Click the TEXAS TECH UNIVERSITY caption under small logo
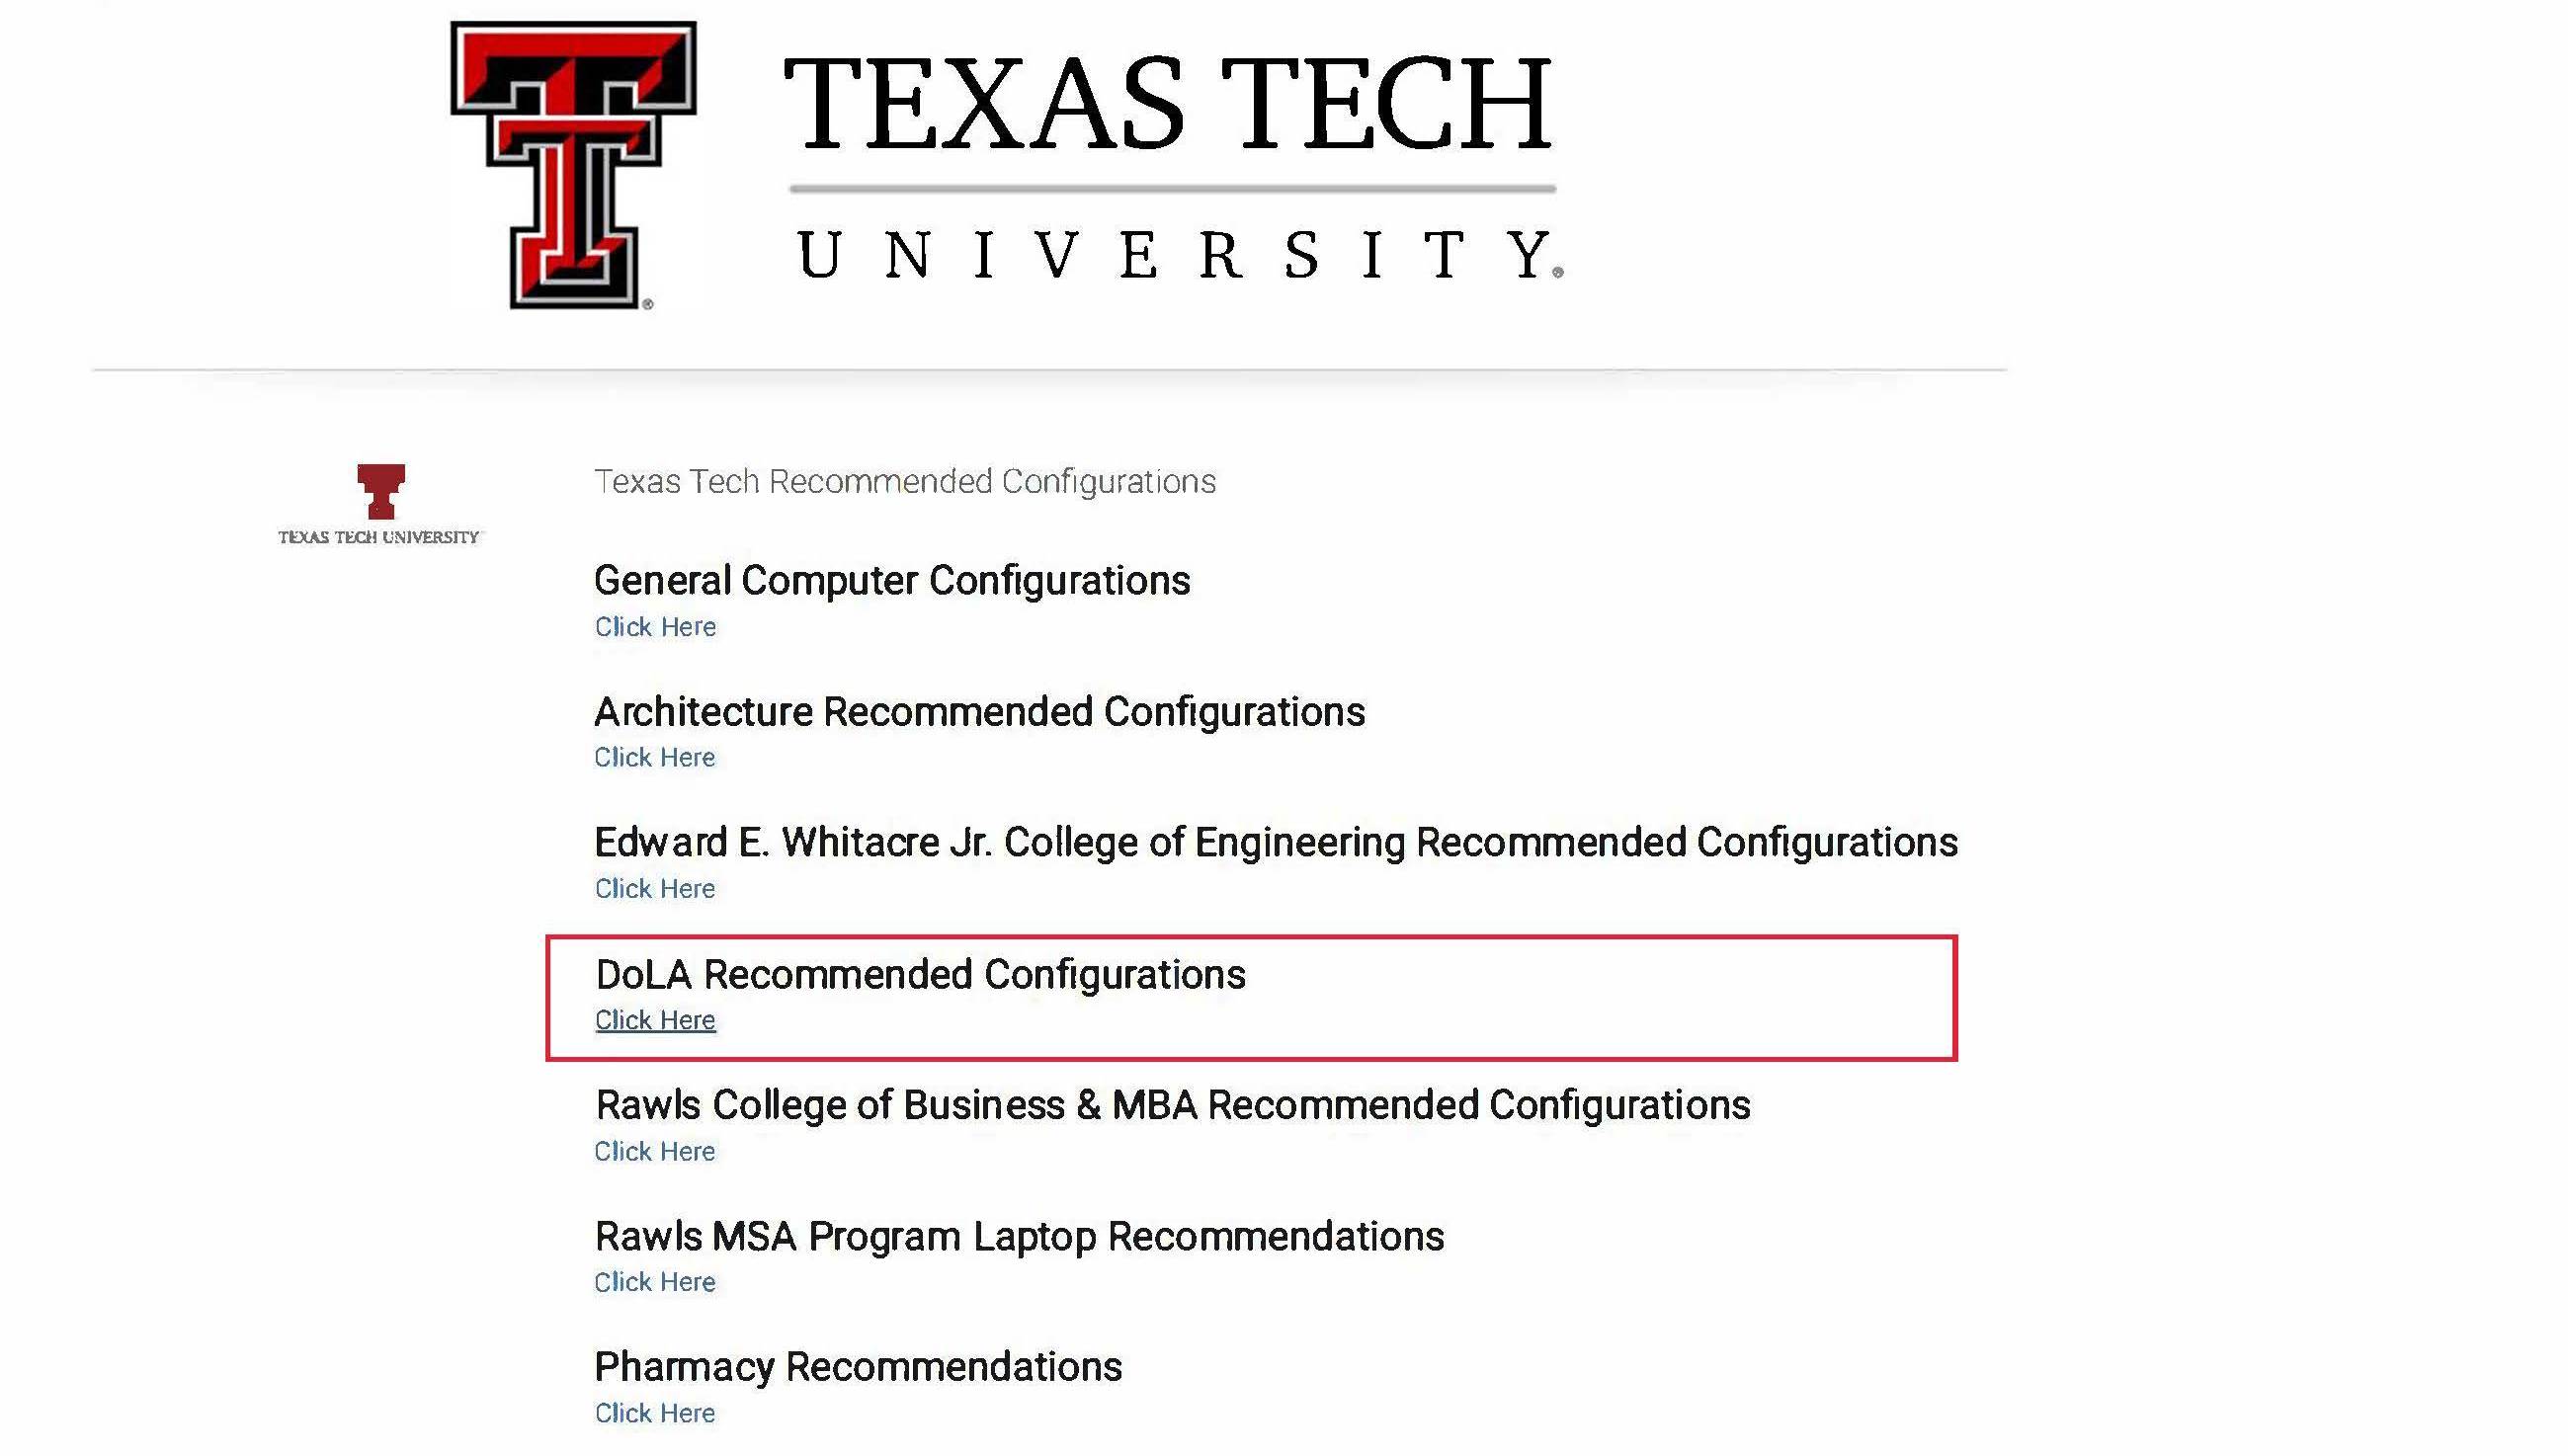Image resolution: width=2568 pixels, height=1456 pixels. [380, 537]
